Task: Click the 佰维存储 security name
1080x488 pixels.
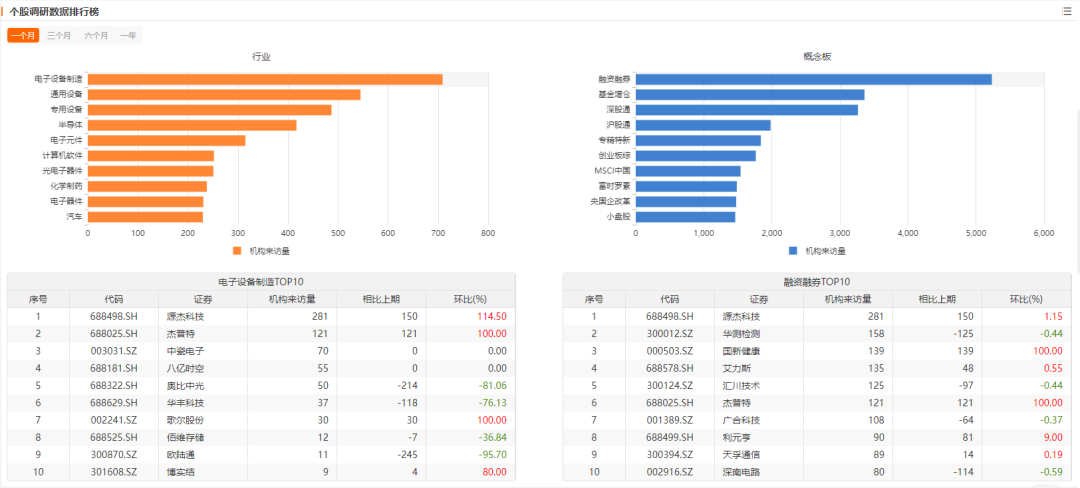Action: 185,437
